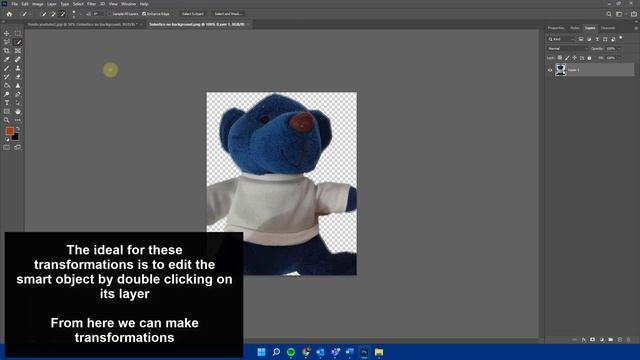Open Photoshop search icon at top right
This screenshot has width=640, height=360.
coord(609,14)
